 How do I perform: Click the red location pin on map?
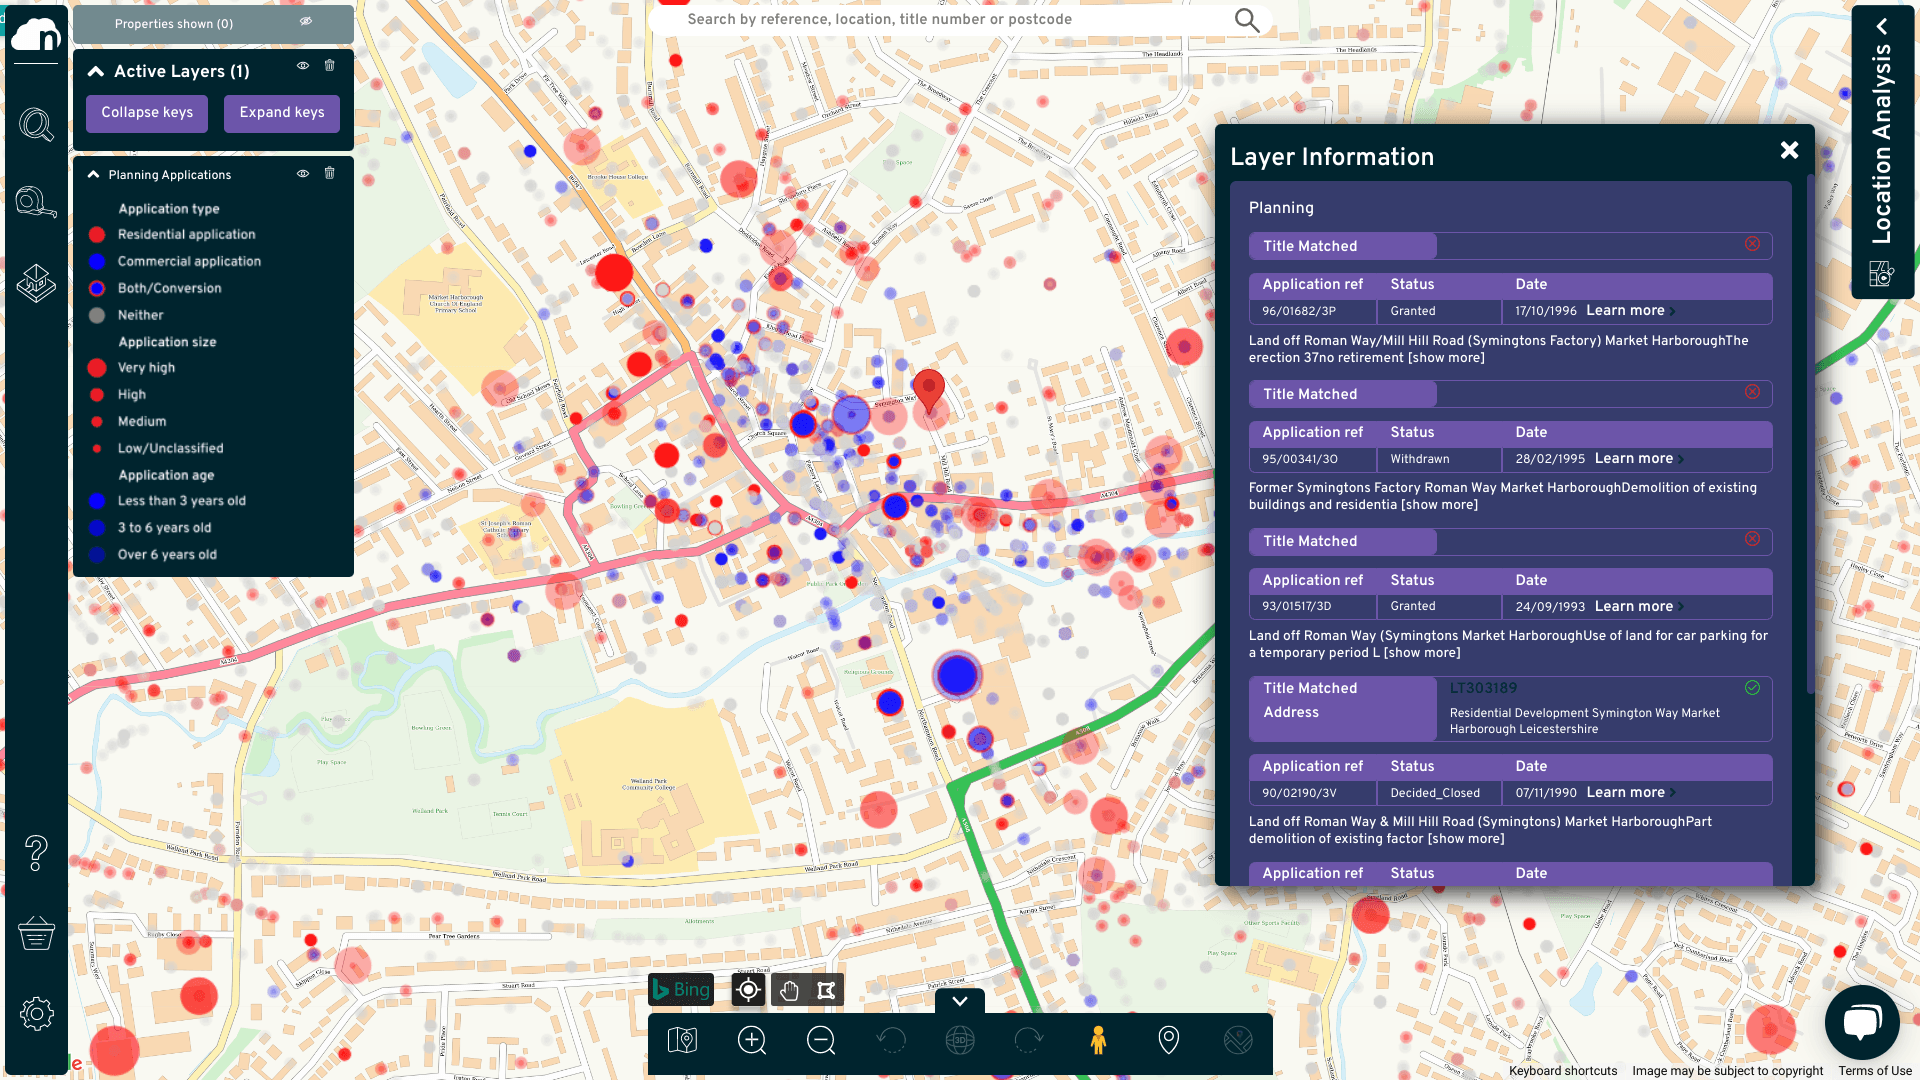[x=929, y=391]
